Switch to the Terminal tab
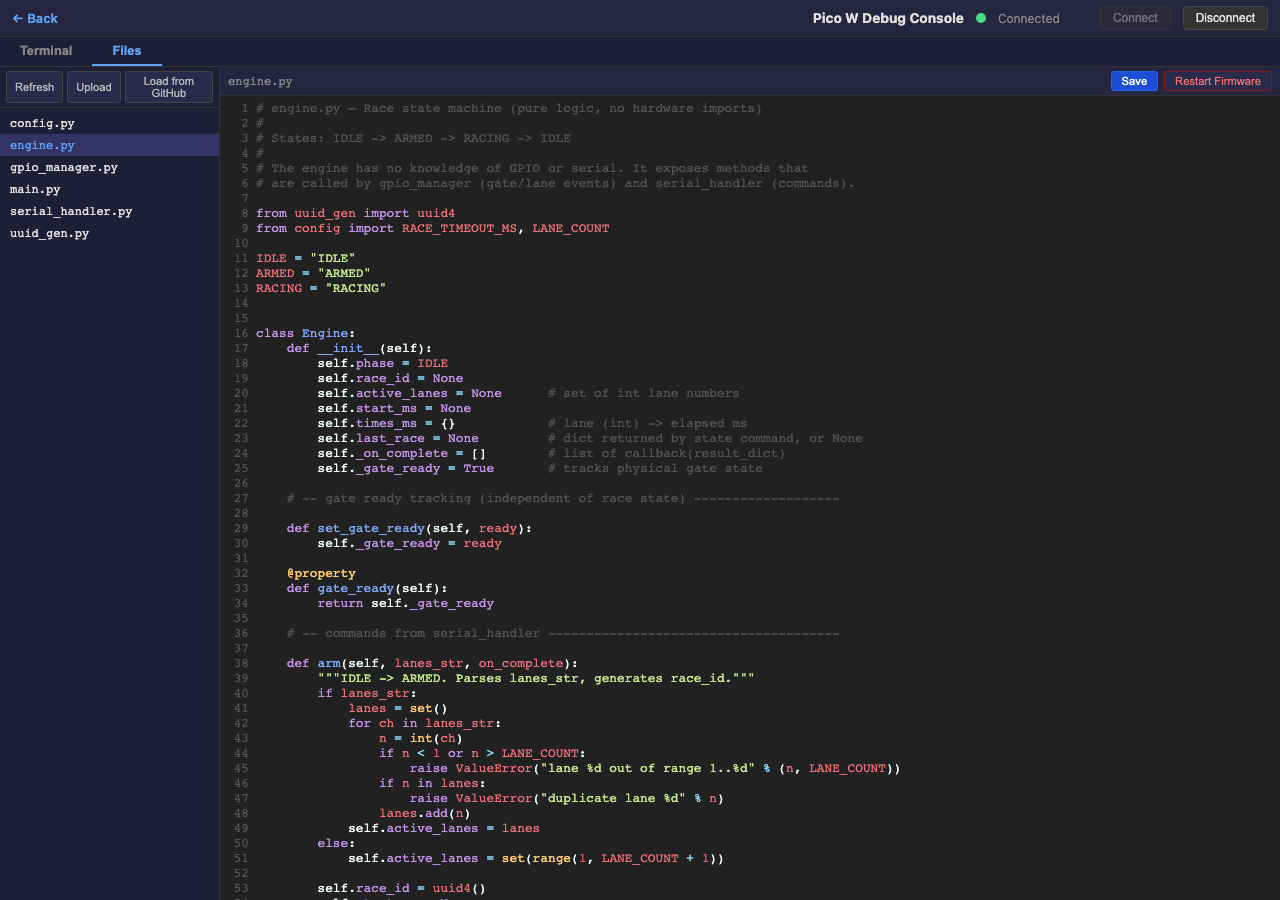 45,50
